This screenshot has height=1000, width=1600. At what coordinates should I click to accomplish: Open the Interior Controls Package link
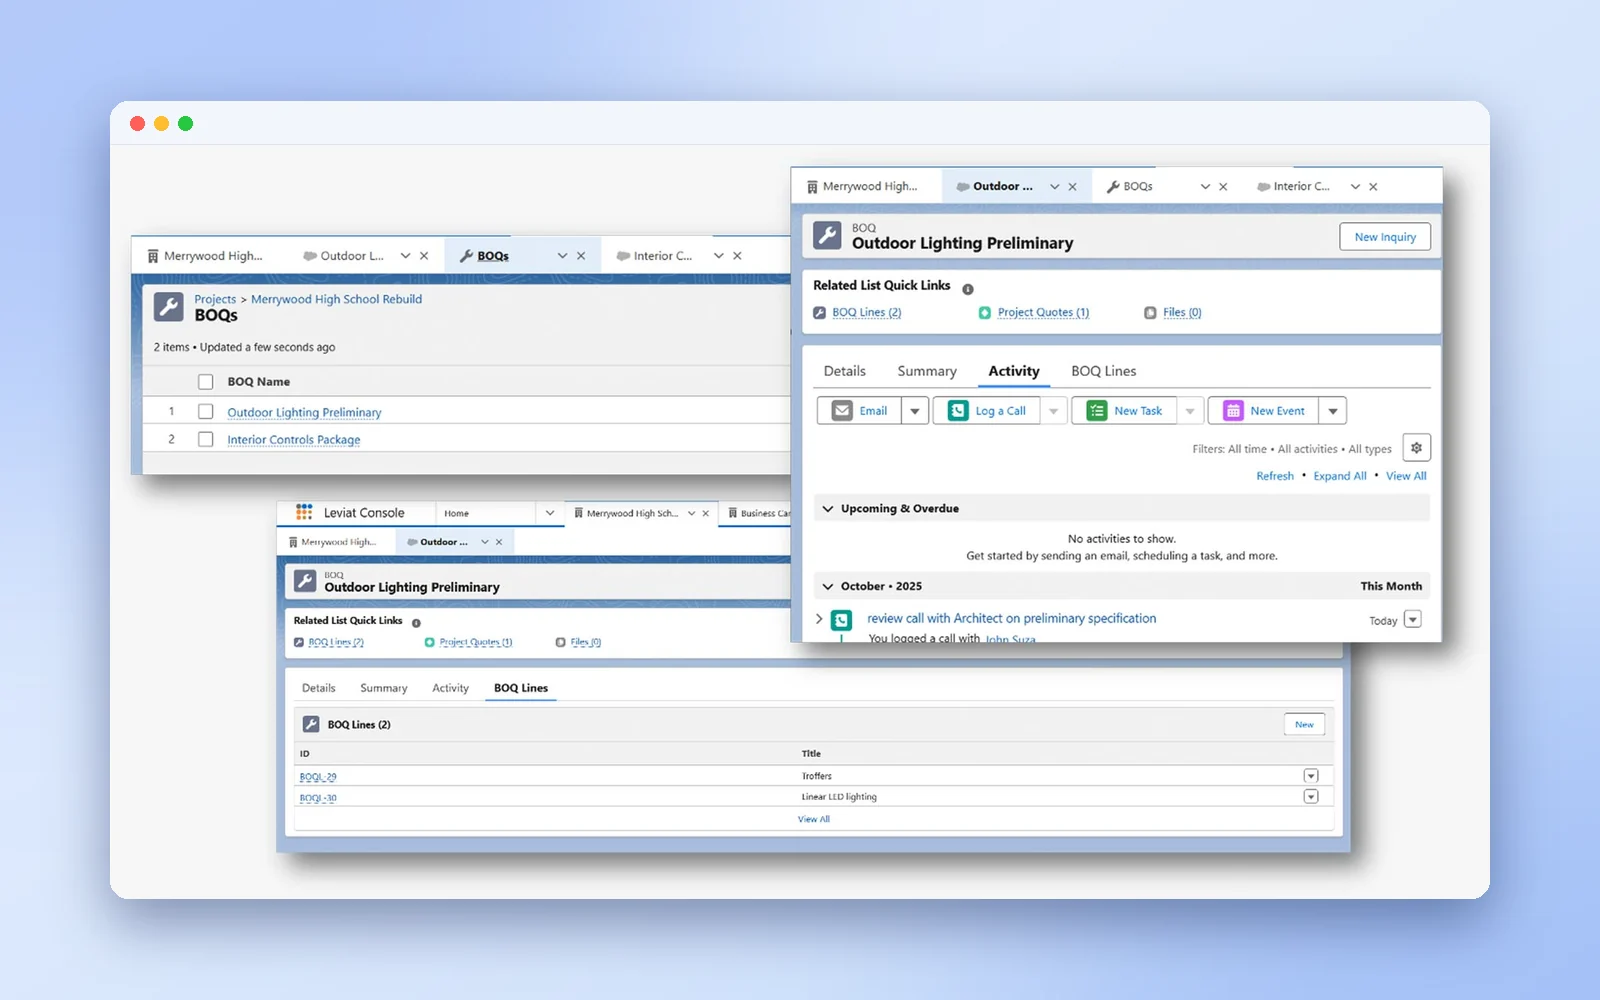coord(294,440)
